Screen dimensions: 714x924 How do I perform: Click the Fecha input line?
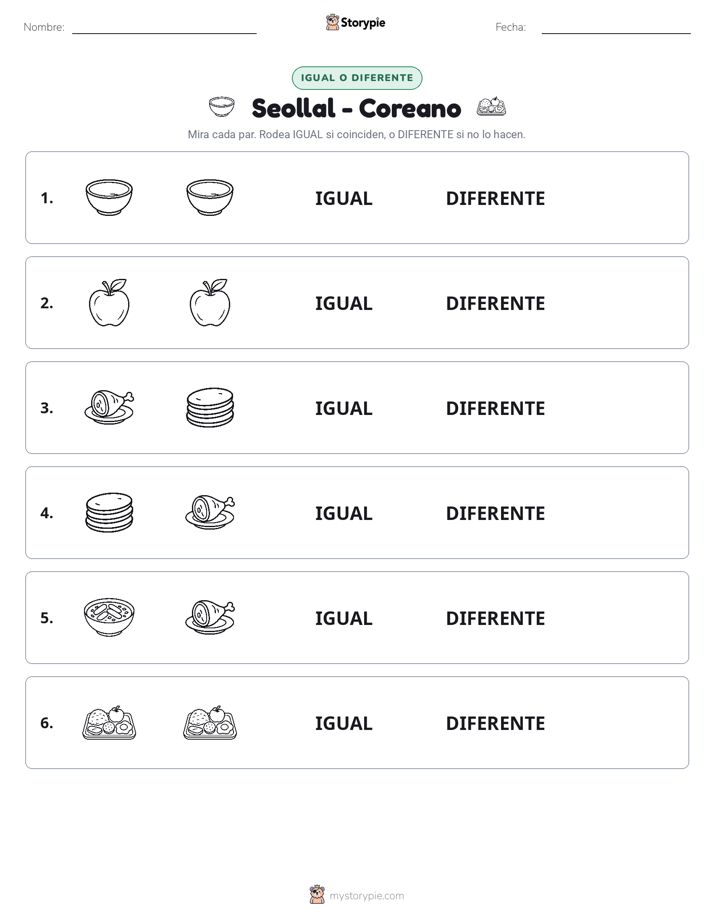point(616,28)
